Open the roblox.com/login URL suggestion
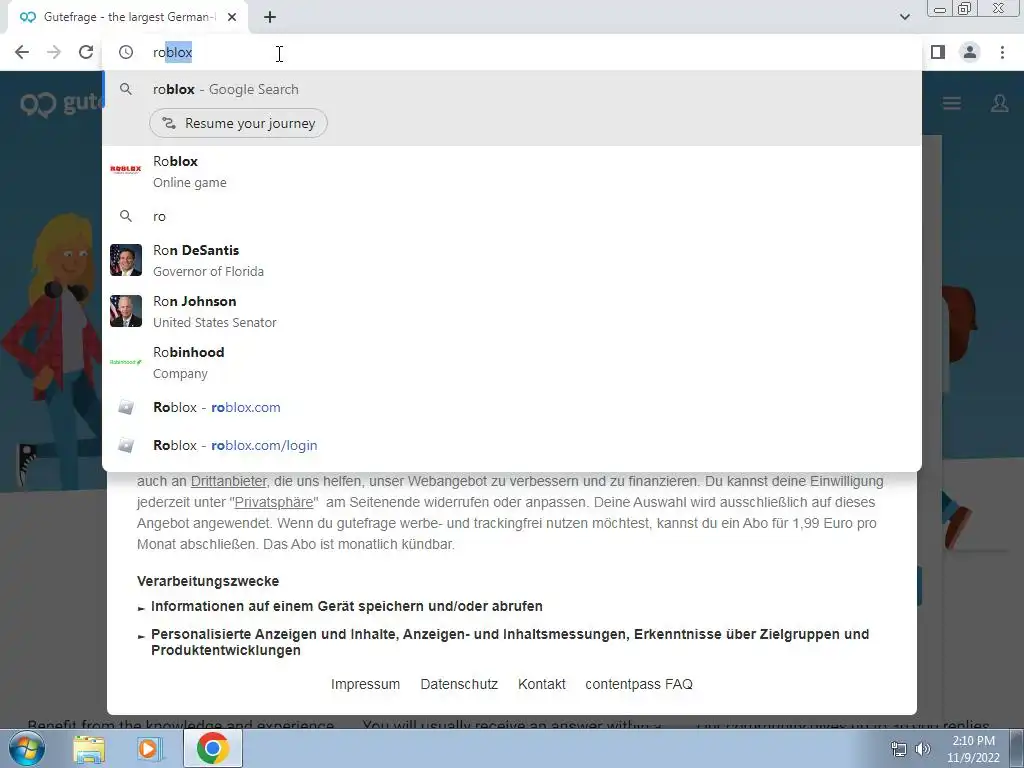The width and height of the screenshot is (1024, 768). pos(511,445)
